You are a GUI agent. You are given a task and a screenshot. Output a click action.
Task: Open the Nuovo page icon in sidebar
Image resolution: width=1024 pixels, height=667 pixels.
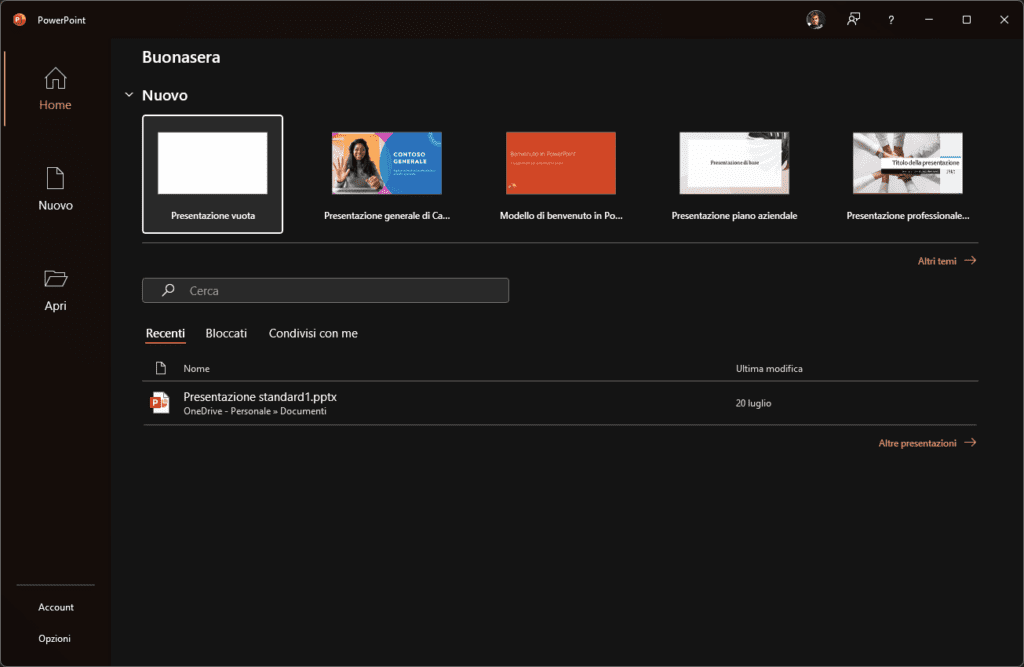(x=56, y=178)
